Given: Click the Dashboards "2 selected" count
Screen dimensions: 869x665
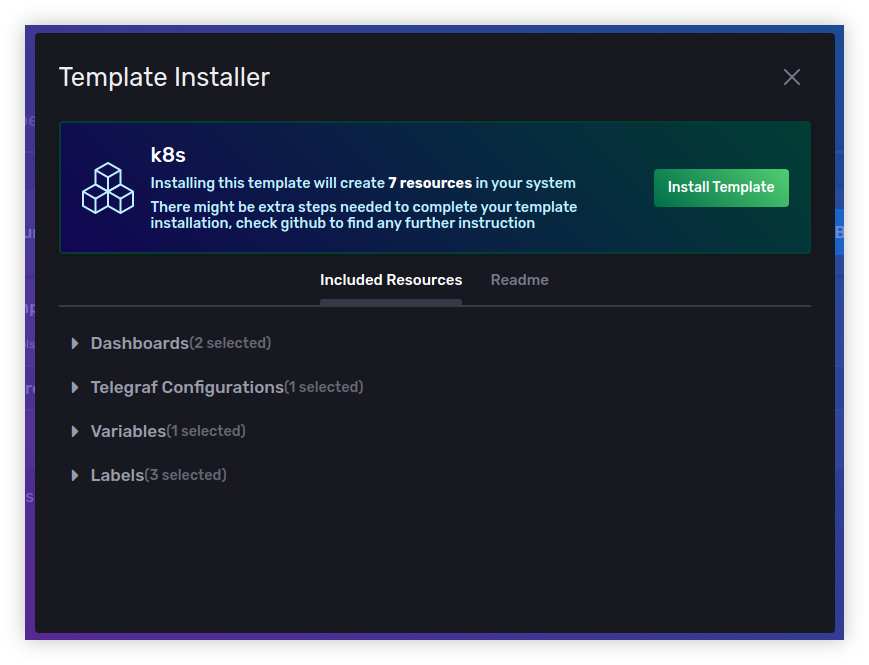Looking at the screenshot, I should click(x=231, y=343).
